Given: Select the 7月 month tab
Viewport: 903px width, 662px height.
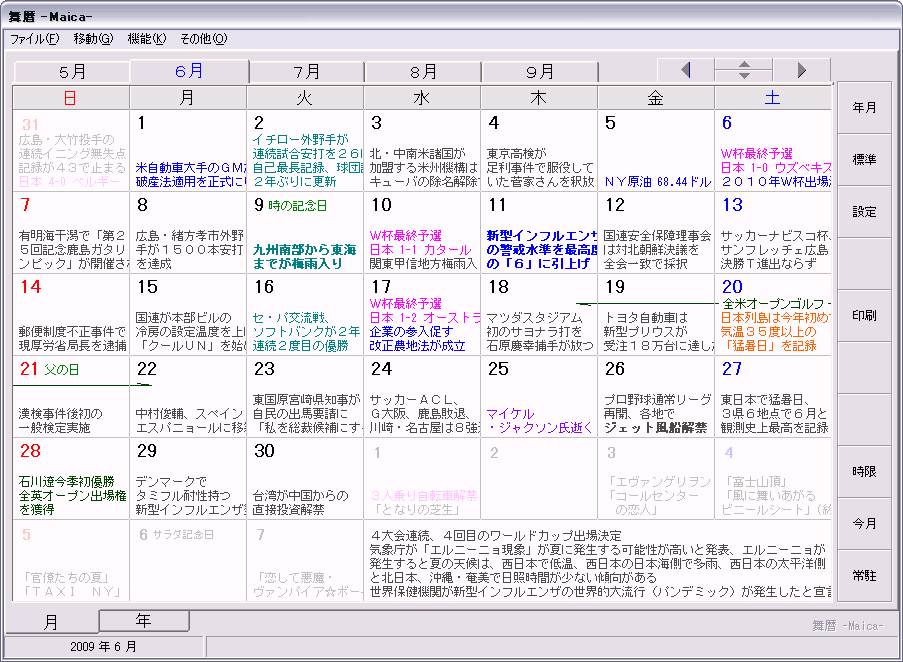Looking at the screenshot, I should click(307, 72).
